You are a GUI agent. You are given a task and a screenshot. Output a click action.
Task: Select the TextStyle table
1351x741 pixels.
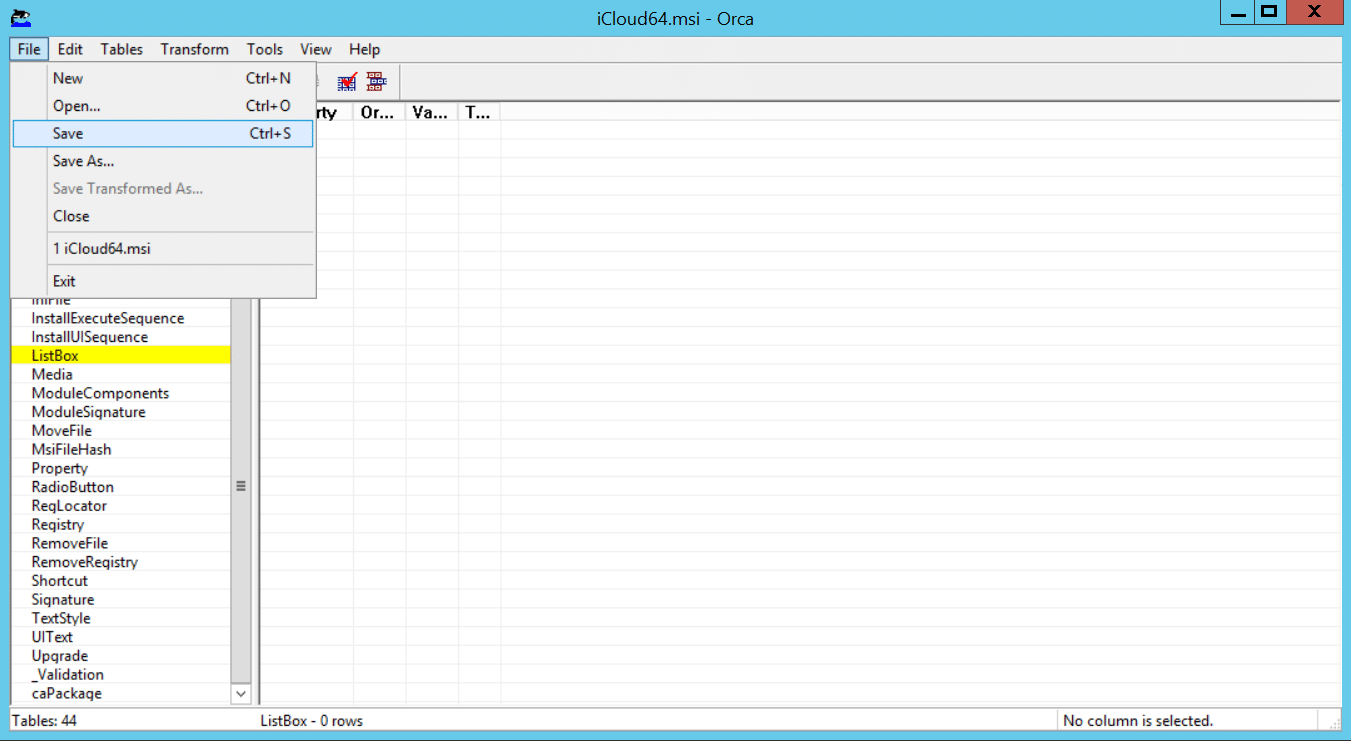click(120, 618)
